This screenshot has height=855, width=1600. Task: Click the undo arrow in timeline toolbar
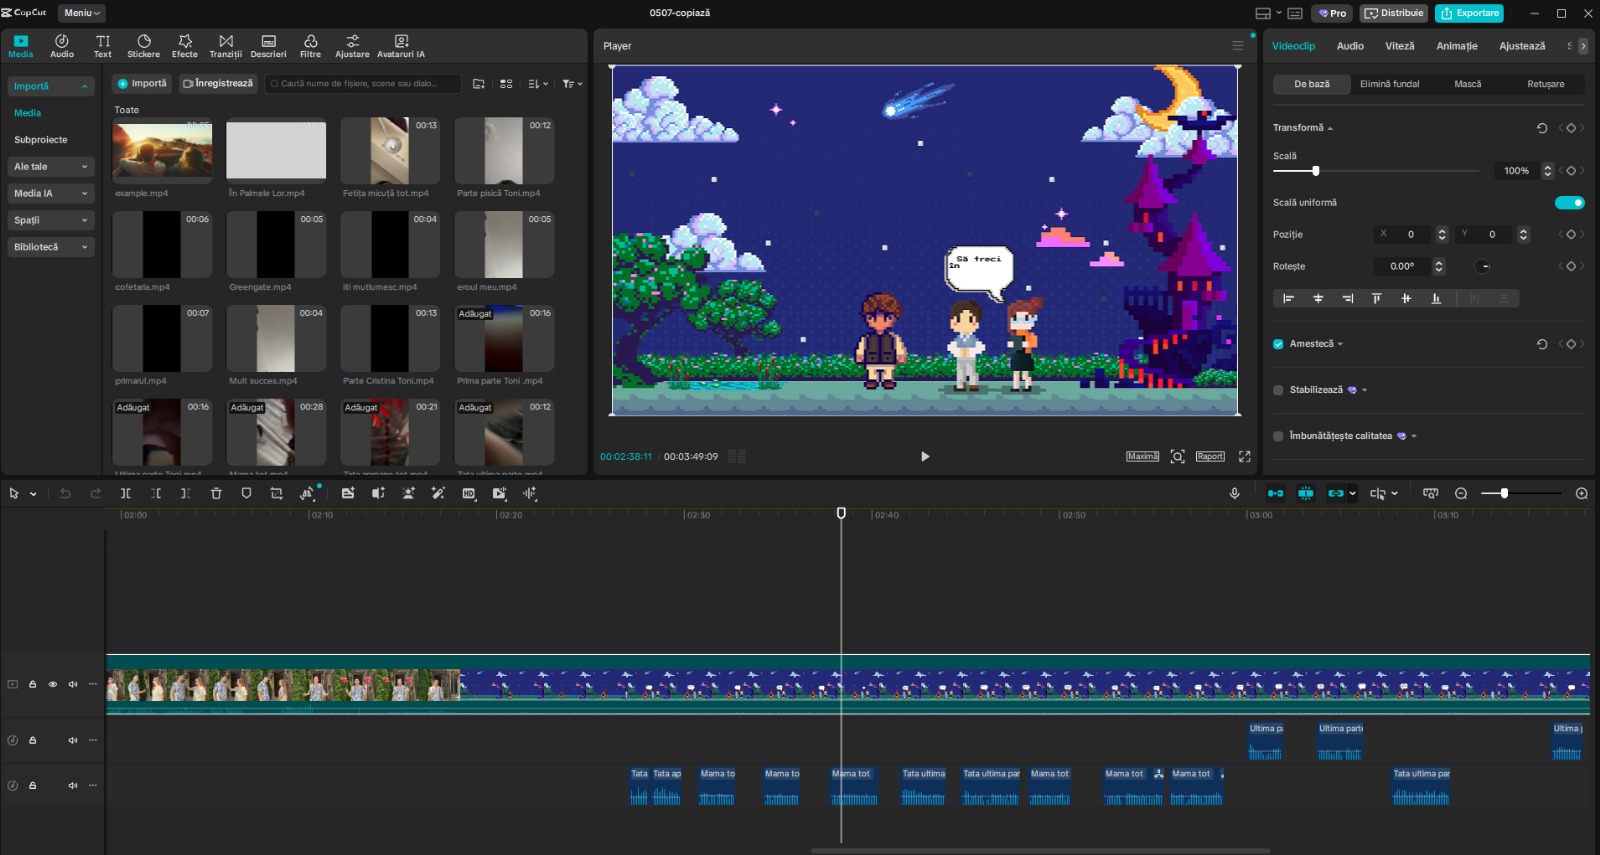65,493
